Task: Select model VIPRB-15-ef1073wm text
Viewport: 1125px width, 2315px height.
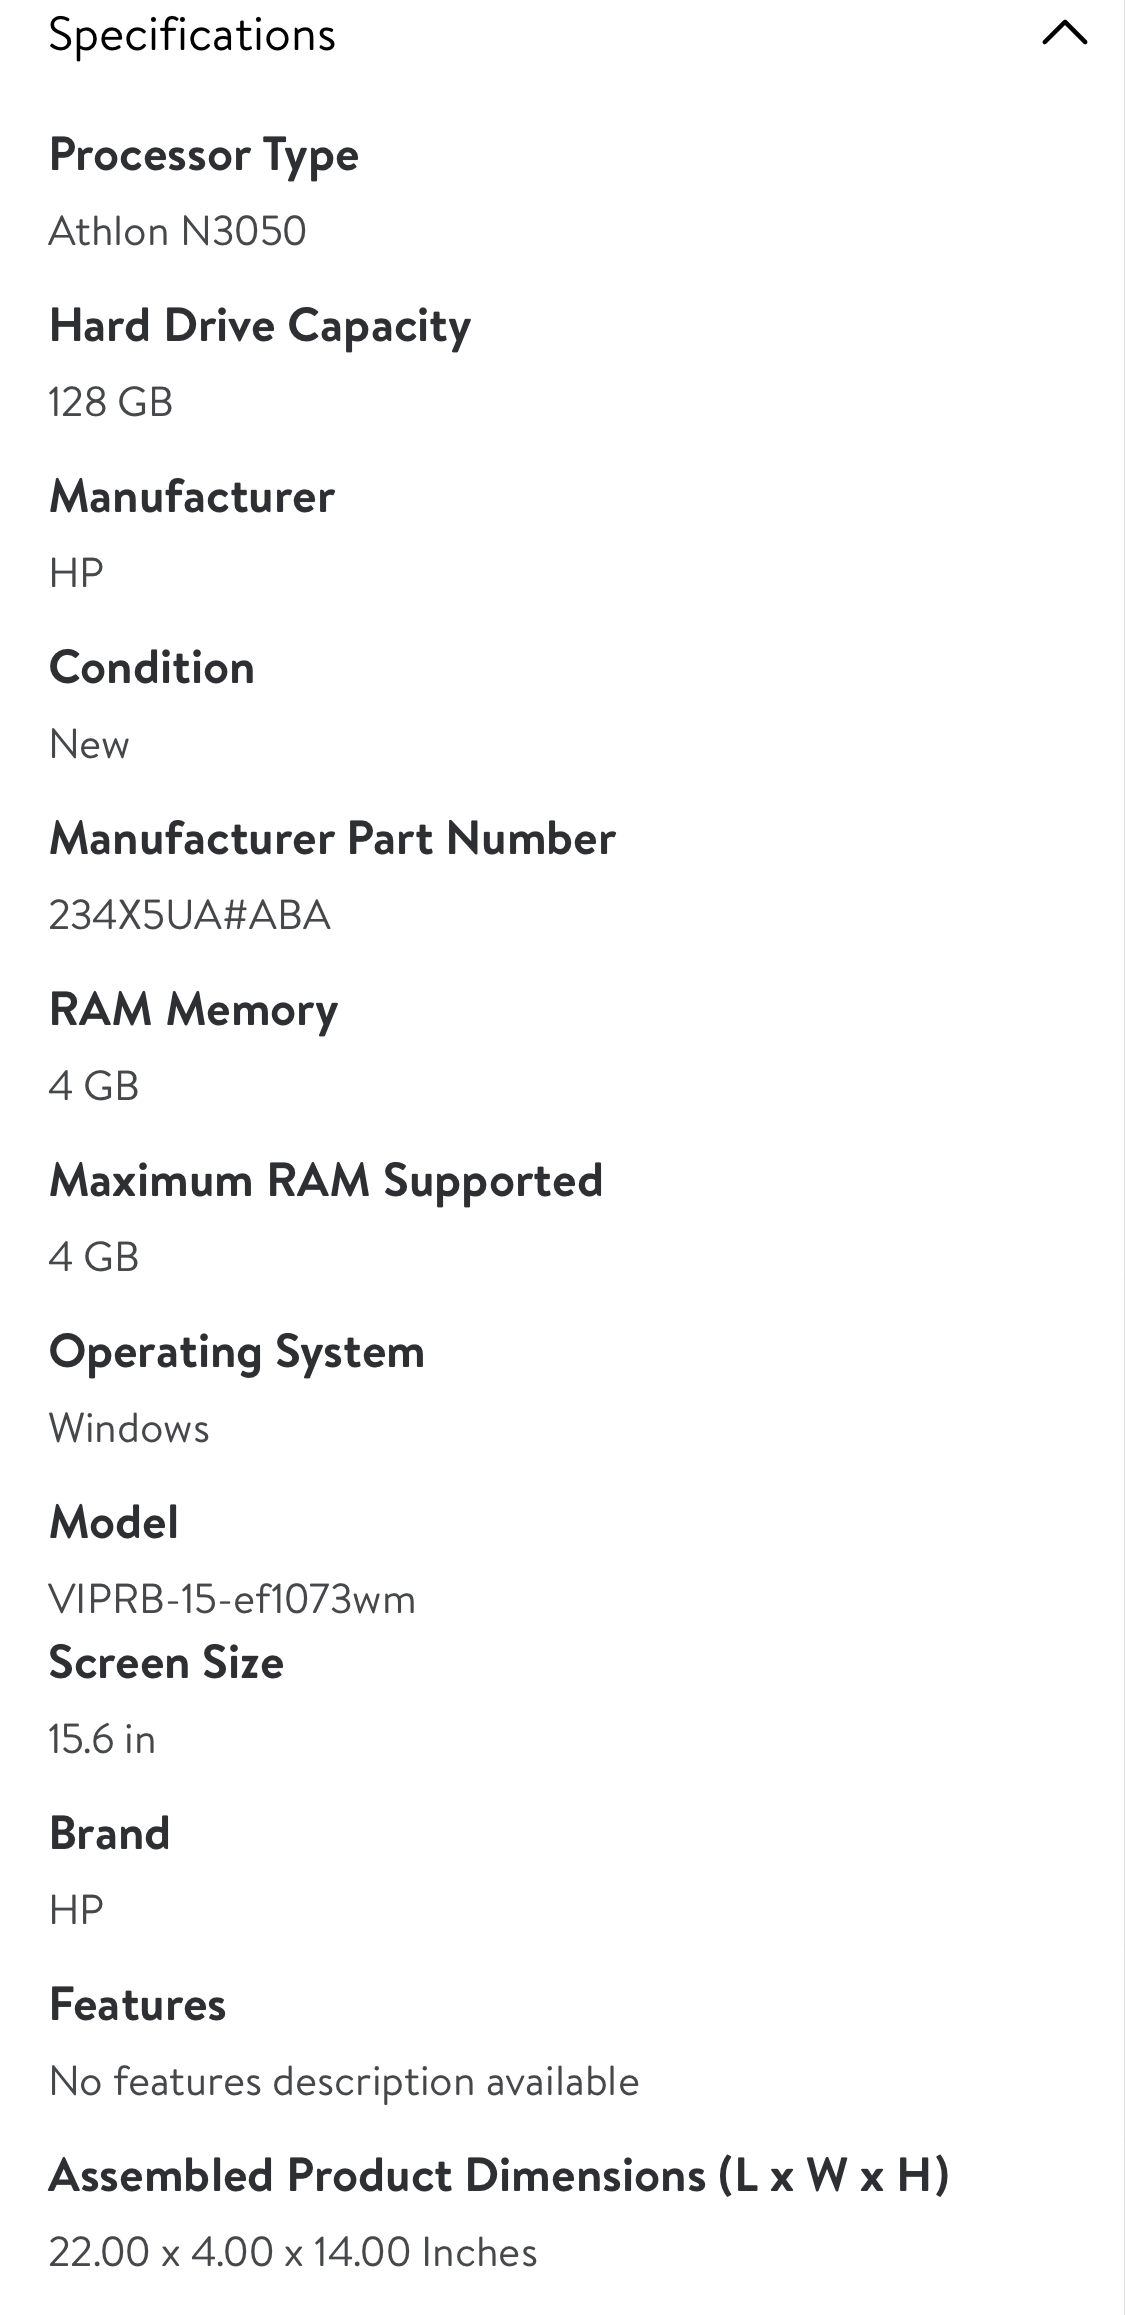Action: tap(232, 1600)
